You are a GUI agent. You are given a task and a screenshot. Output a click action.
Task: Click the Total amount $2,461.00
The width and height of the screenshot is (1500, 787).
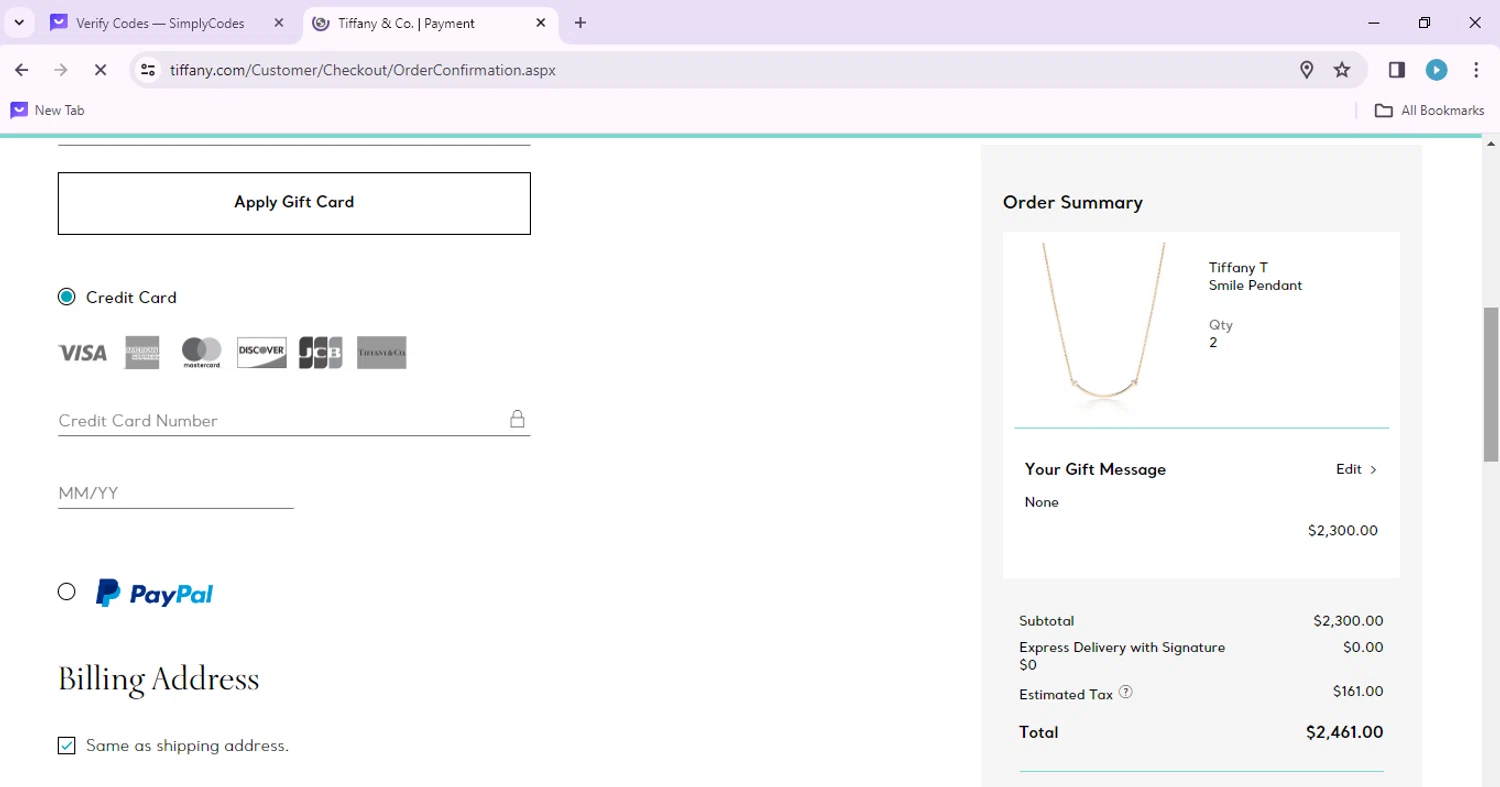click(x=1344, y=732)
